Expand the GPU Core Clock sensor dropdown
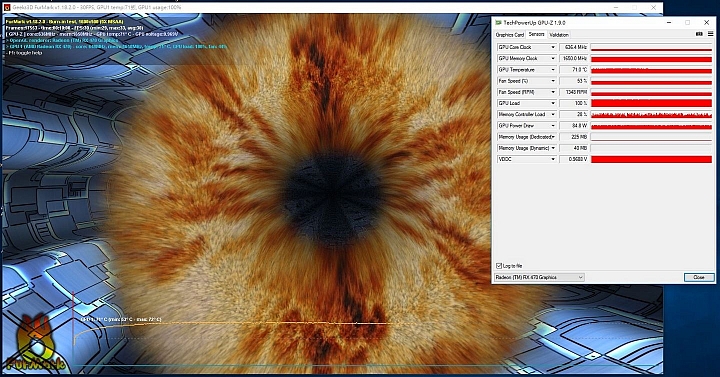720x377 pixels. tap(553, 47)
